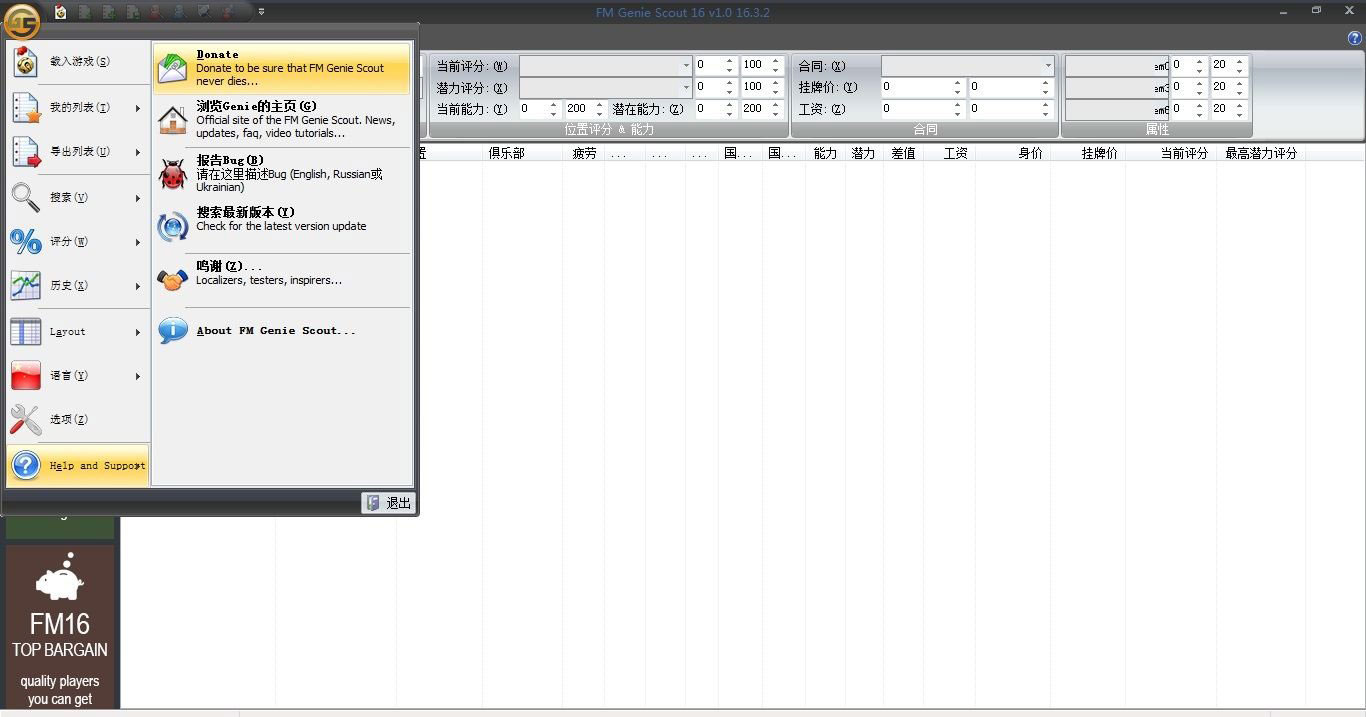Image resolution: width=1366 pixels, height=717 pixels.
Task: Click the chart 历史 (X) menu entry
Action: pos(78,286)
